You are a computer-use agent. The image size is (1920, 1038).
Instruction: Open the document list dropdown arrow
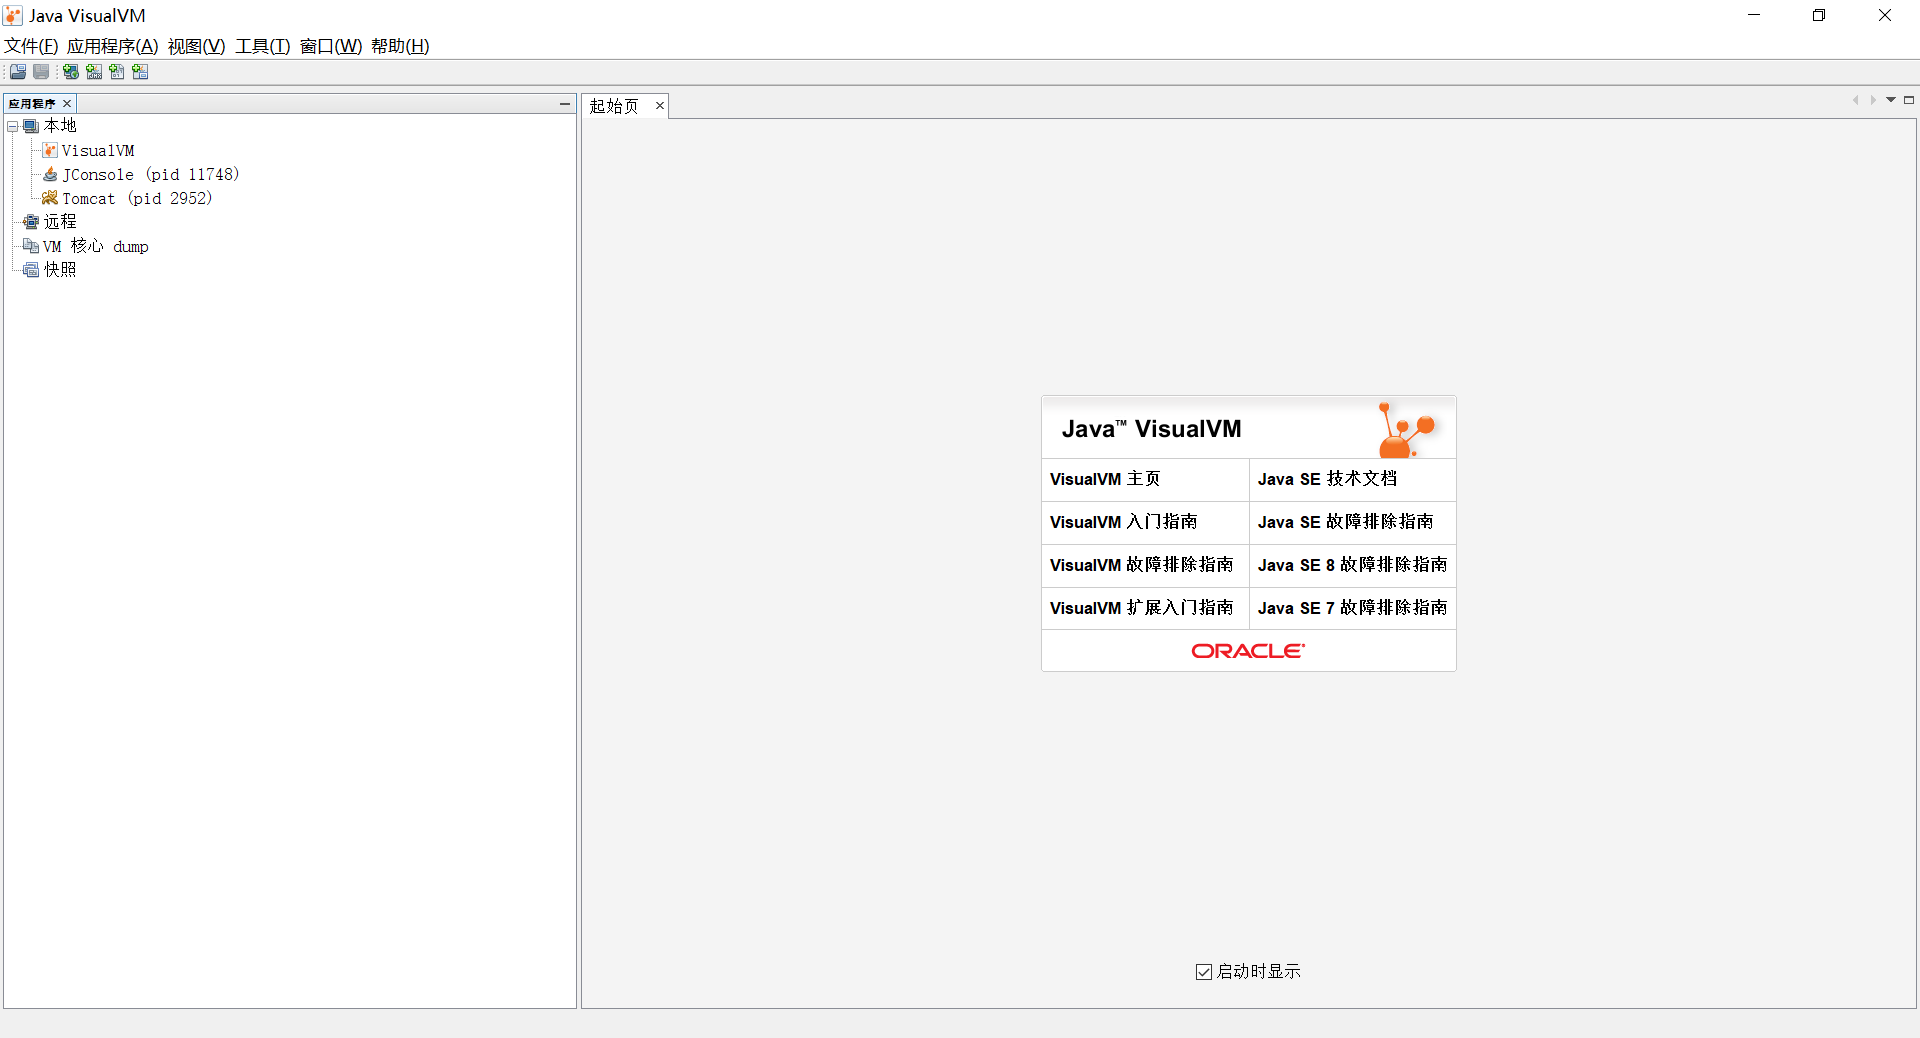[x=1891, y=100]
